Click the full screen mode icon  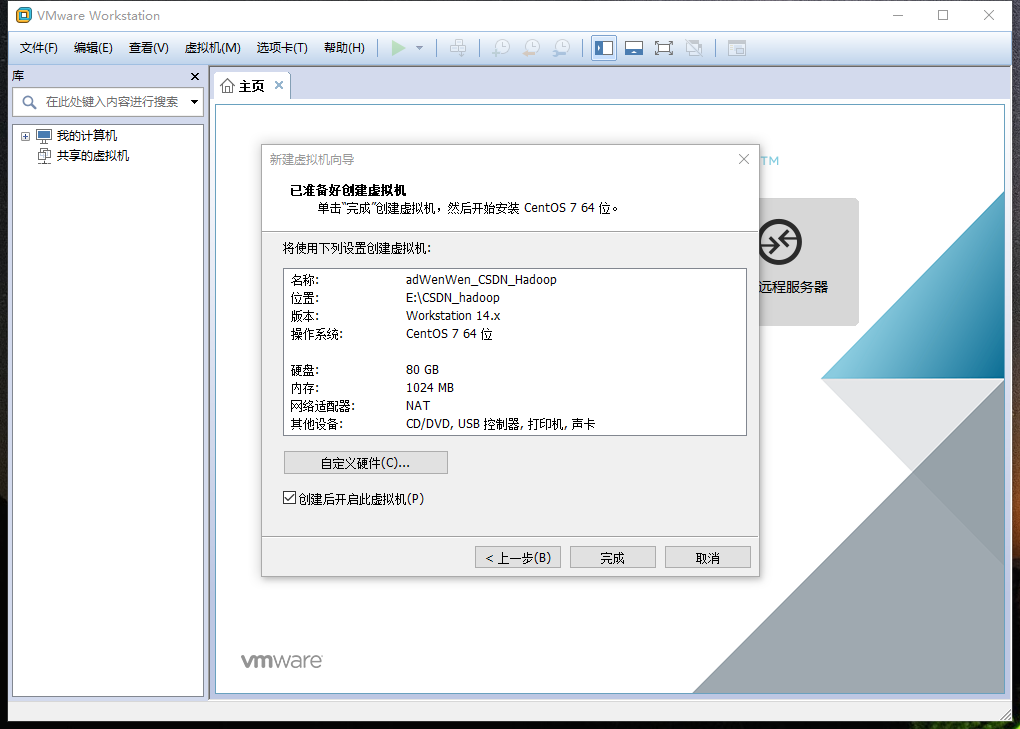(664, 48)
